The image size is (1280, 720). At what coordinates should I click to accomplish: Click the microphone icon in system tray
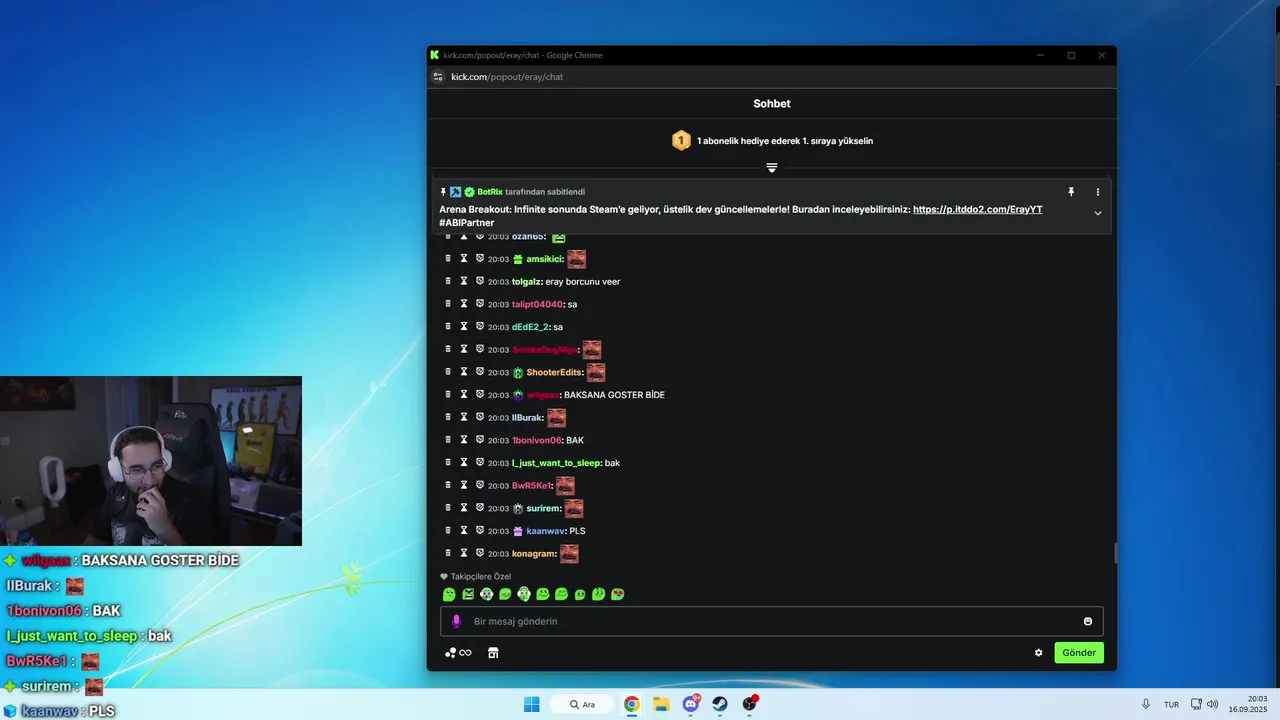click(1146, 704)
